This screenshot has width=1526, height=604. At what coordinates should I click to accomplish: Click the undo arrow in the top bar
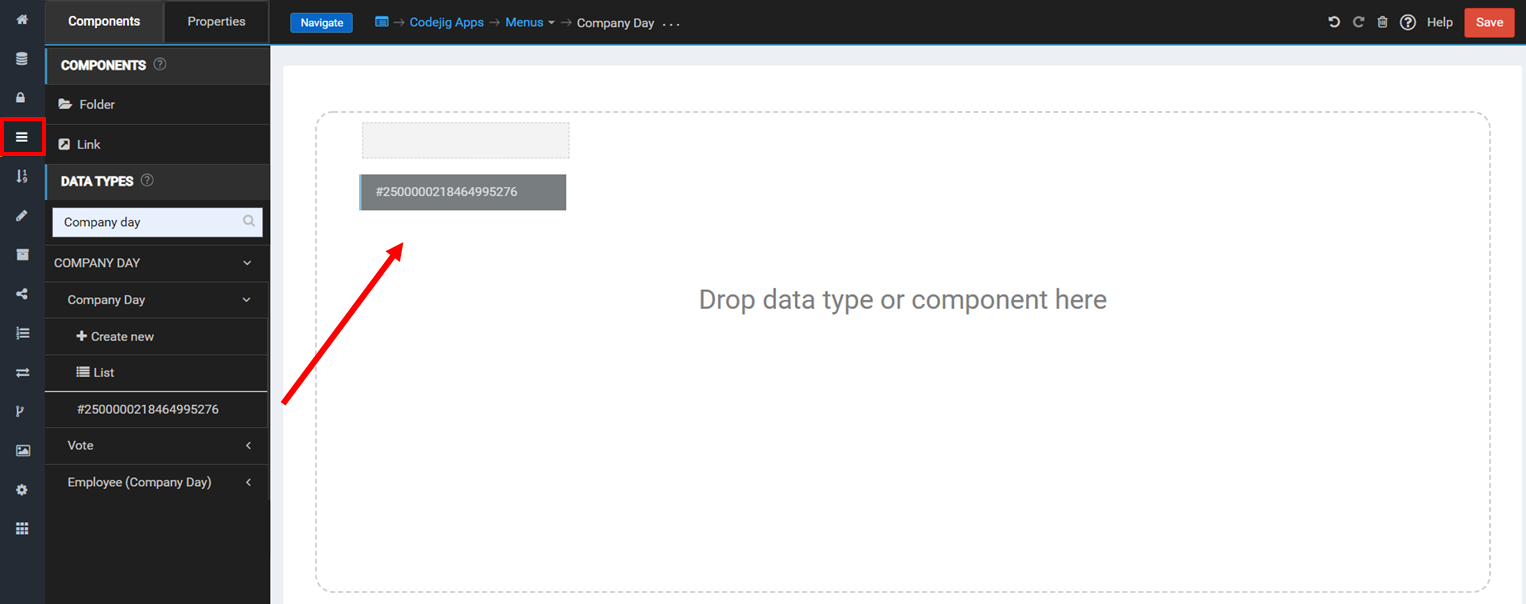click(x=1334, y=22)
